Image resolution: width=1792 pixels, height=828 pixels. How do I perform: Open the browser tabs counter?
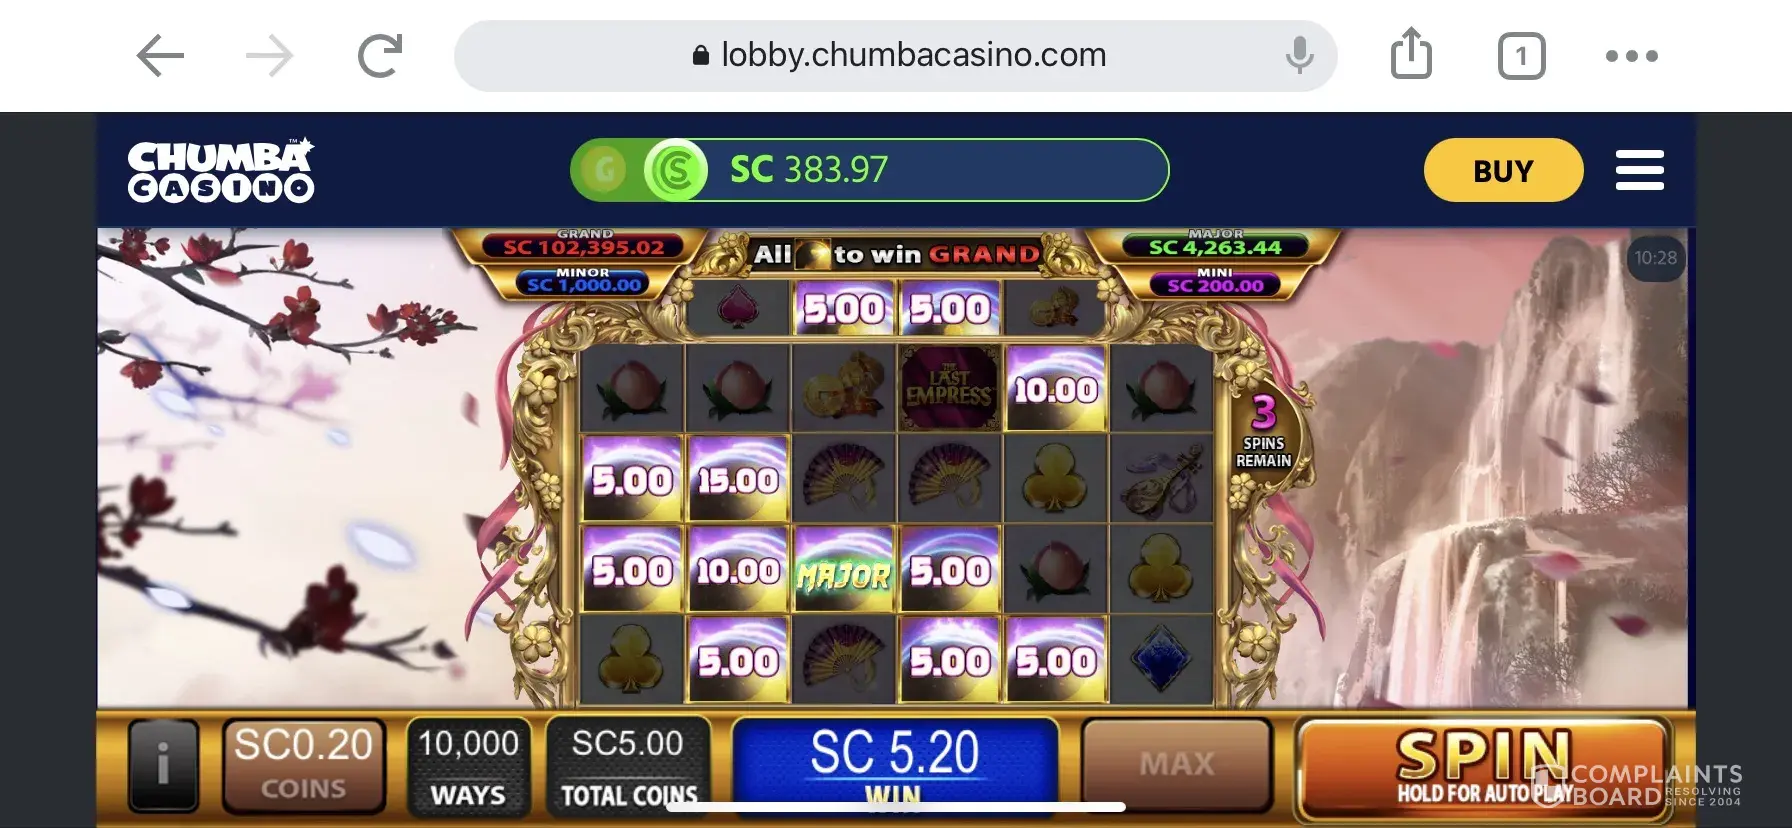pyautogui.click(x=1521, y=56)
